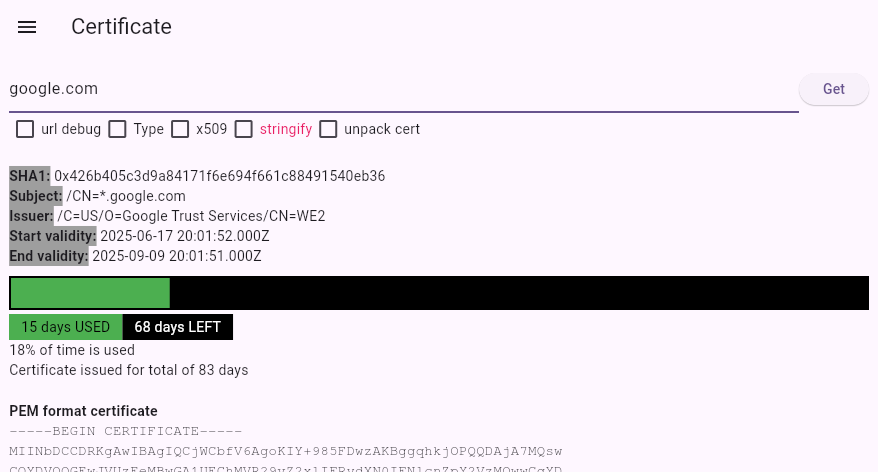This screenshot has height=472, width=878.
Task: Click the Get button
Action: (x=833, y=89)
